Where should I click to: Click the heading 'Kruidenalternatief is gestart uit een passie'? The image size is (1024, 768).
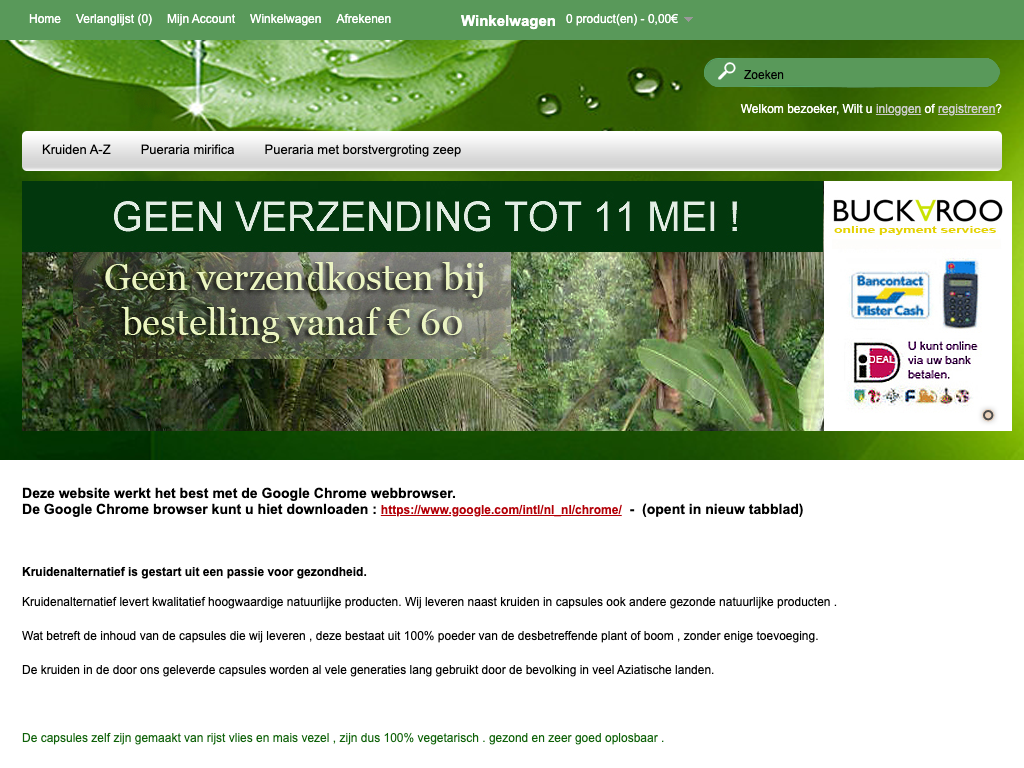(194, 572)
